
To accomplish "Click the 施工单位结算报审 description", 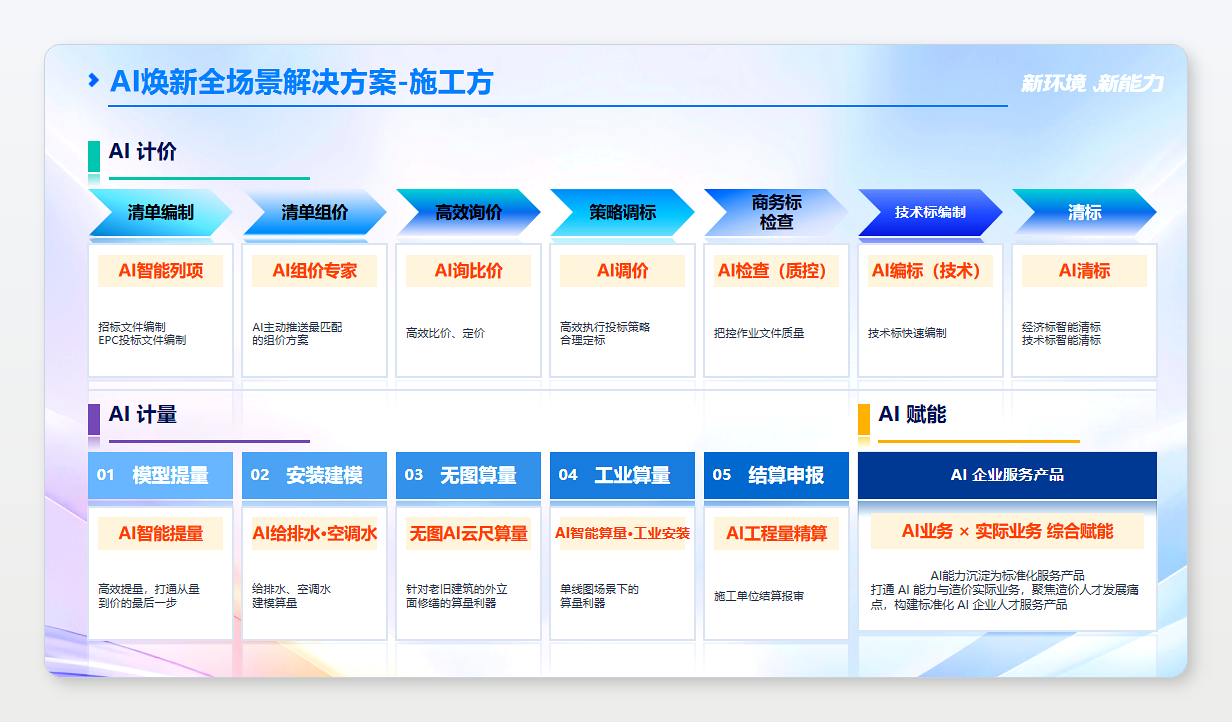I will [759, 596].
